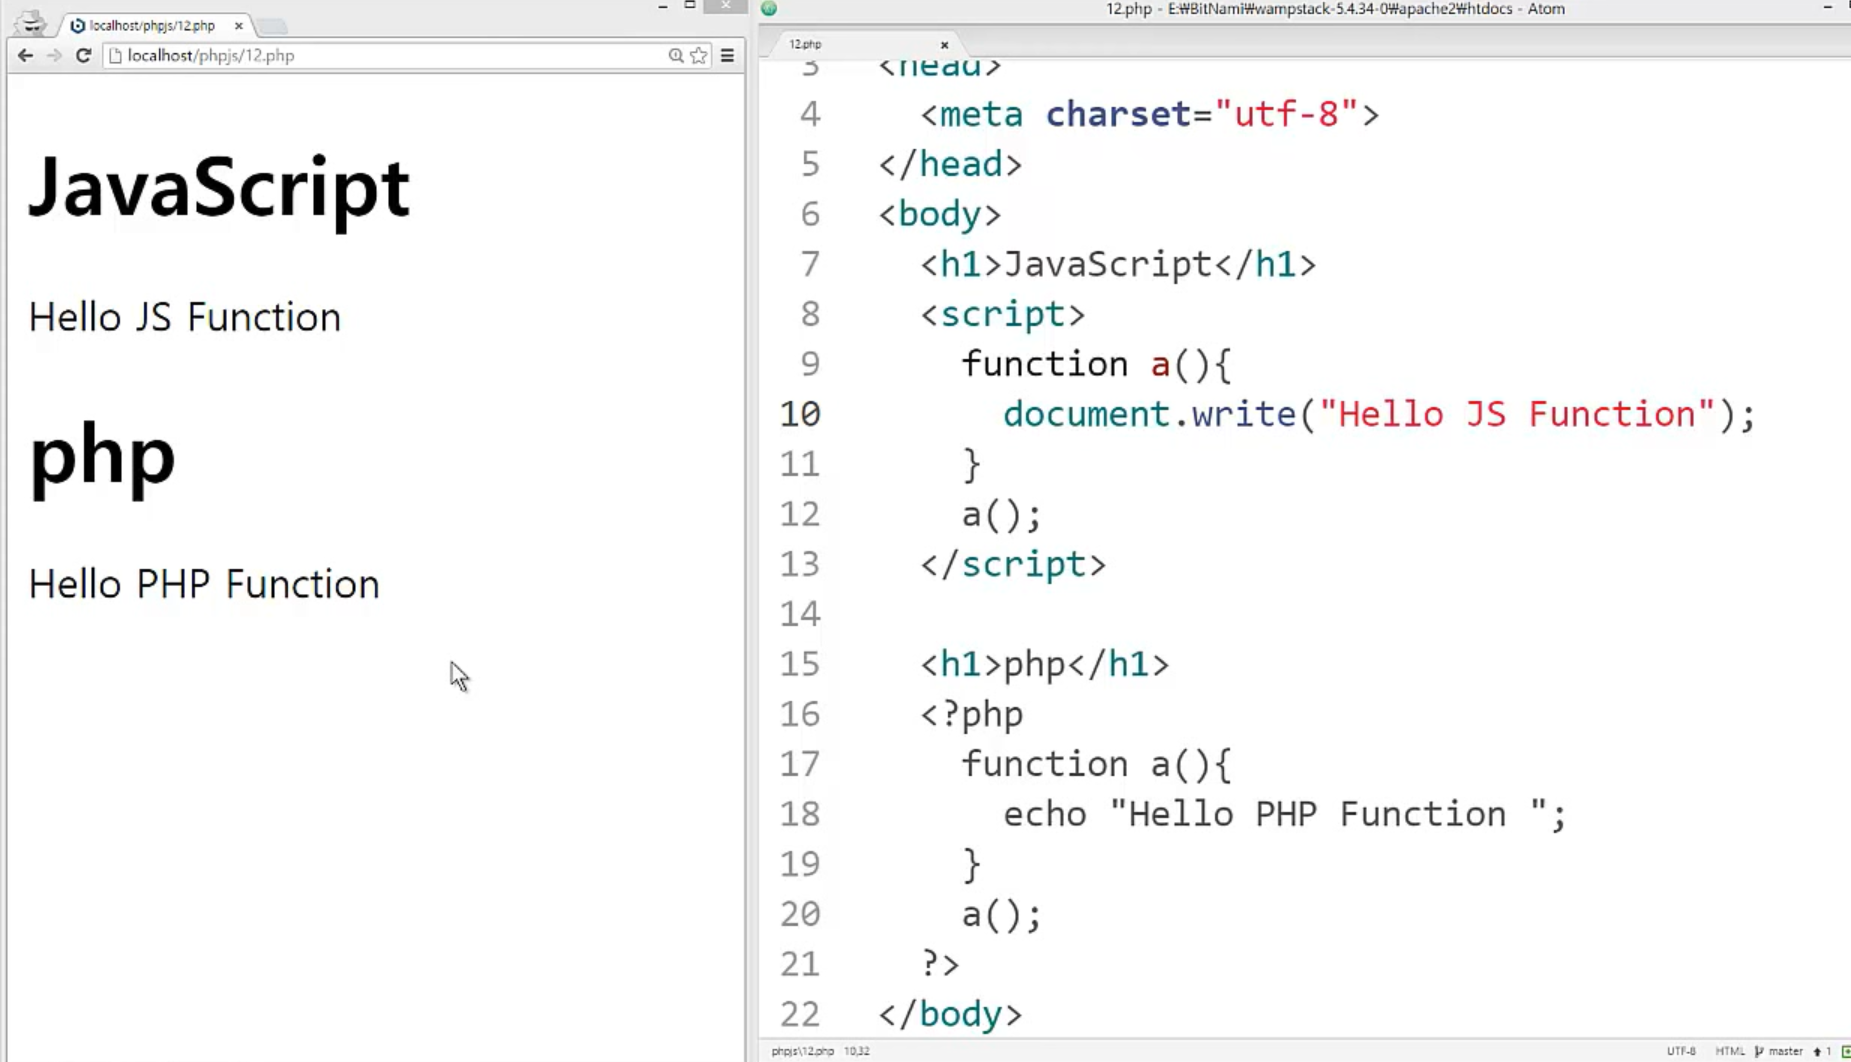Click the <h1>JavaScript</h1> code line
1851x1062 pixels.
pos(1118,264)
